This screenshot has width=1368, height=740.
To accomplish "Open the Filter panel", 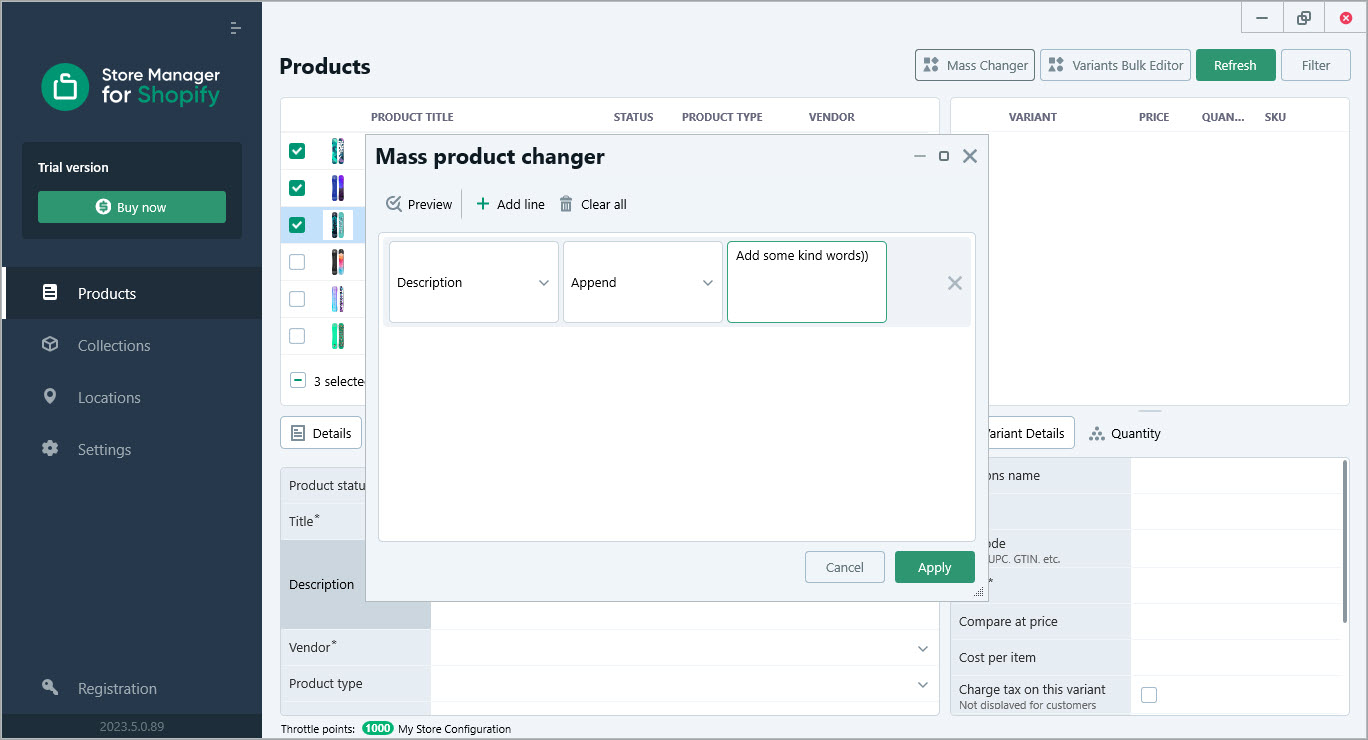I will coord(1316,65).
